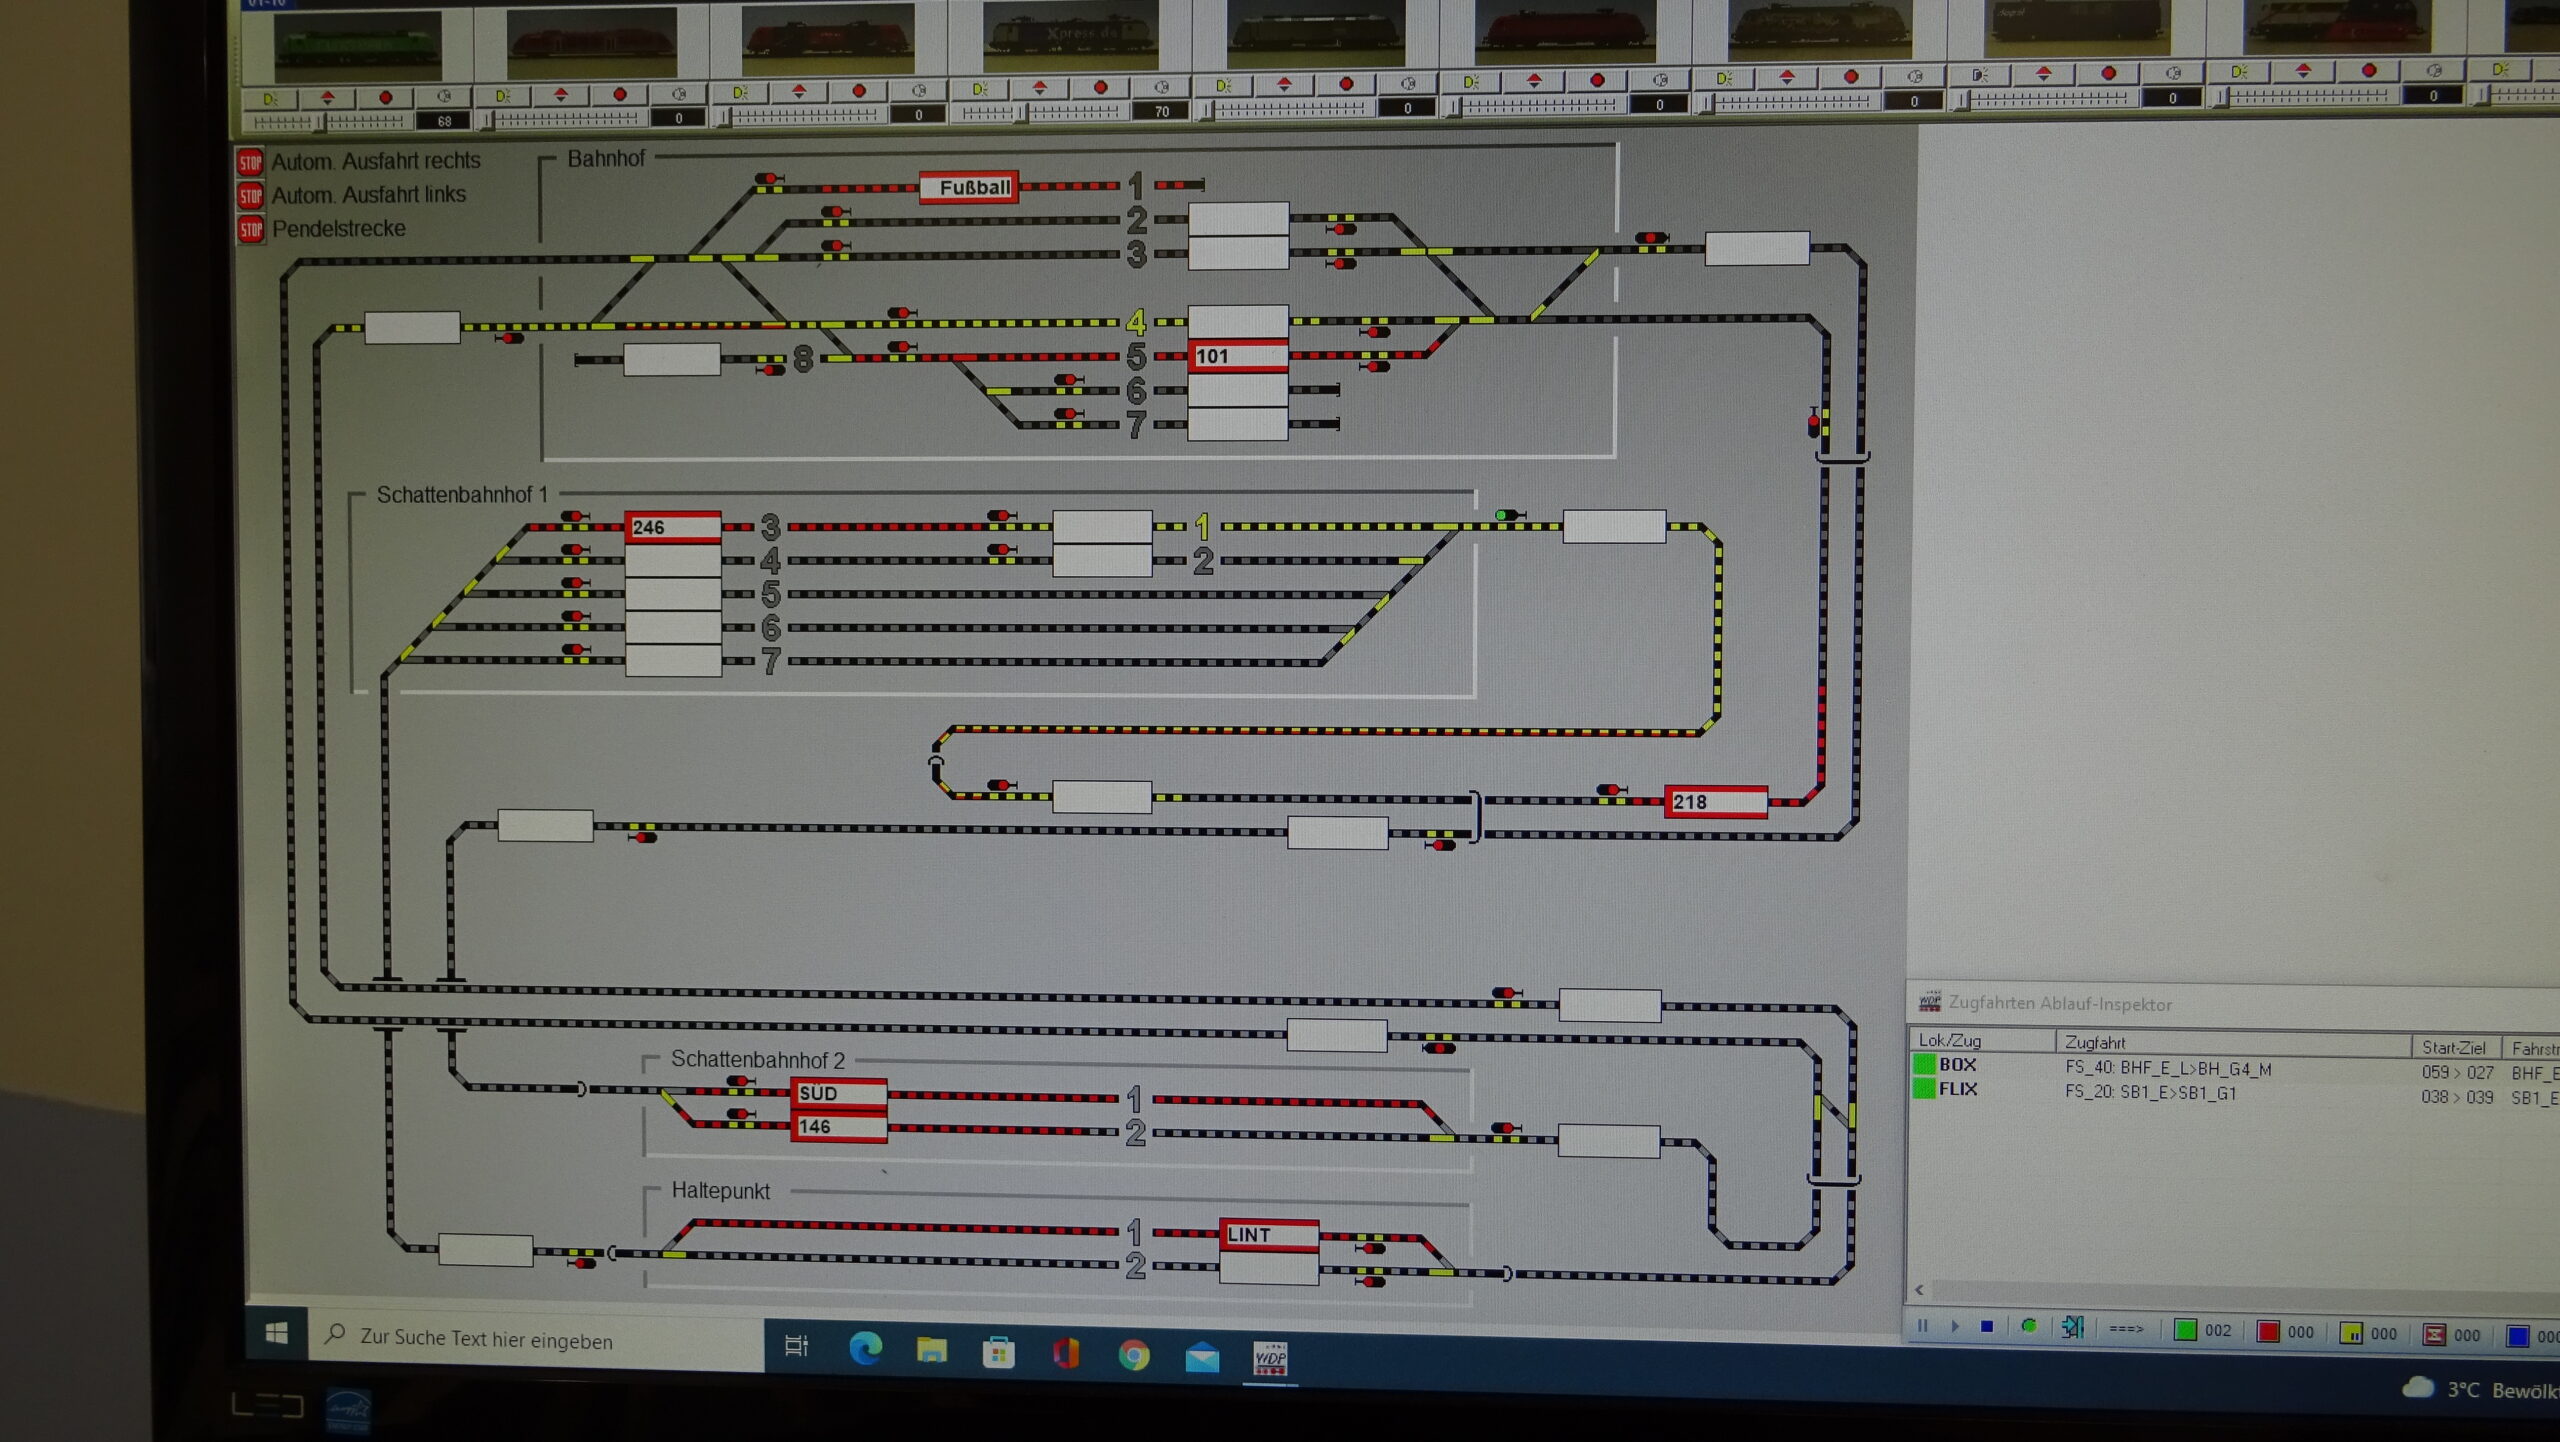Click speed slider of second locomotive
2560x1442 pixels.
(x=564, y=119)
